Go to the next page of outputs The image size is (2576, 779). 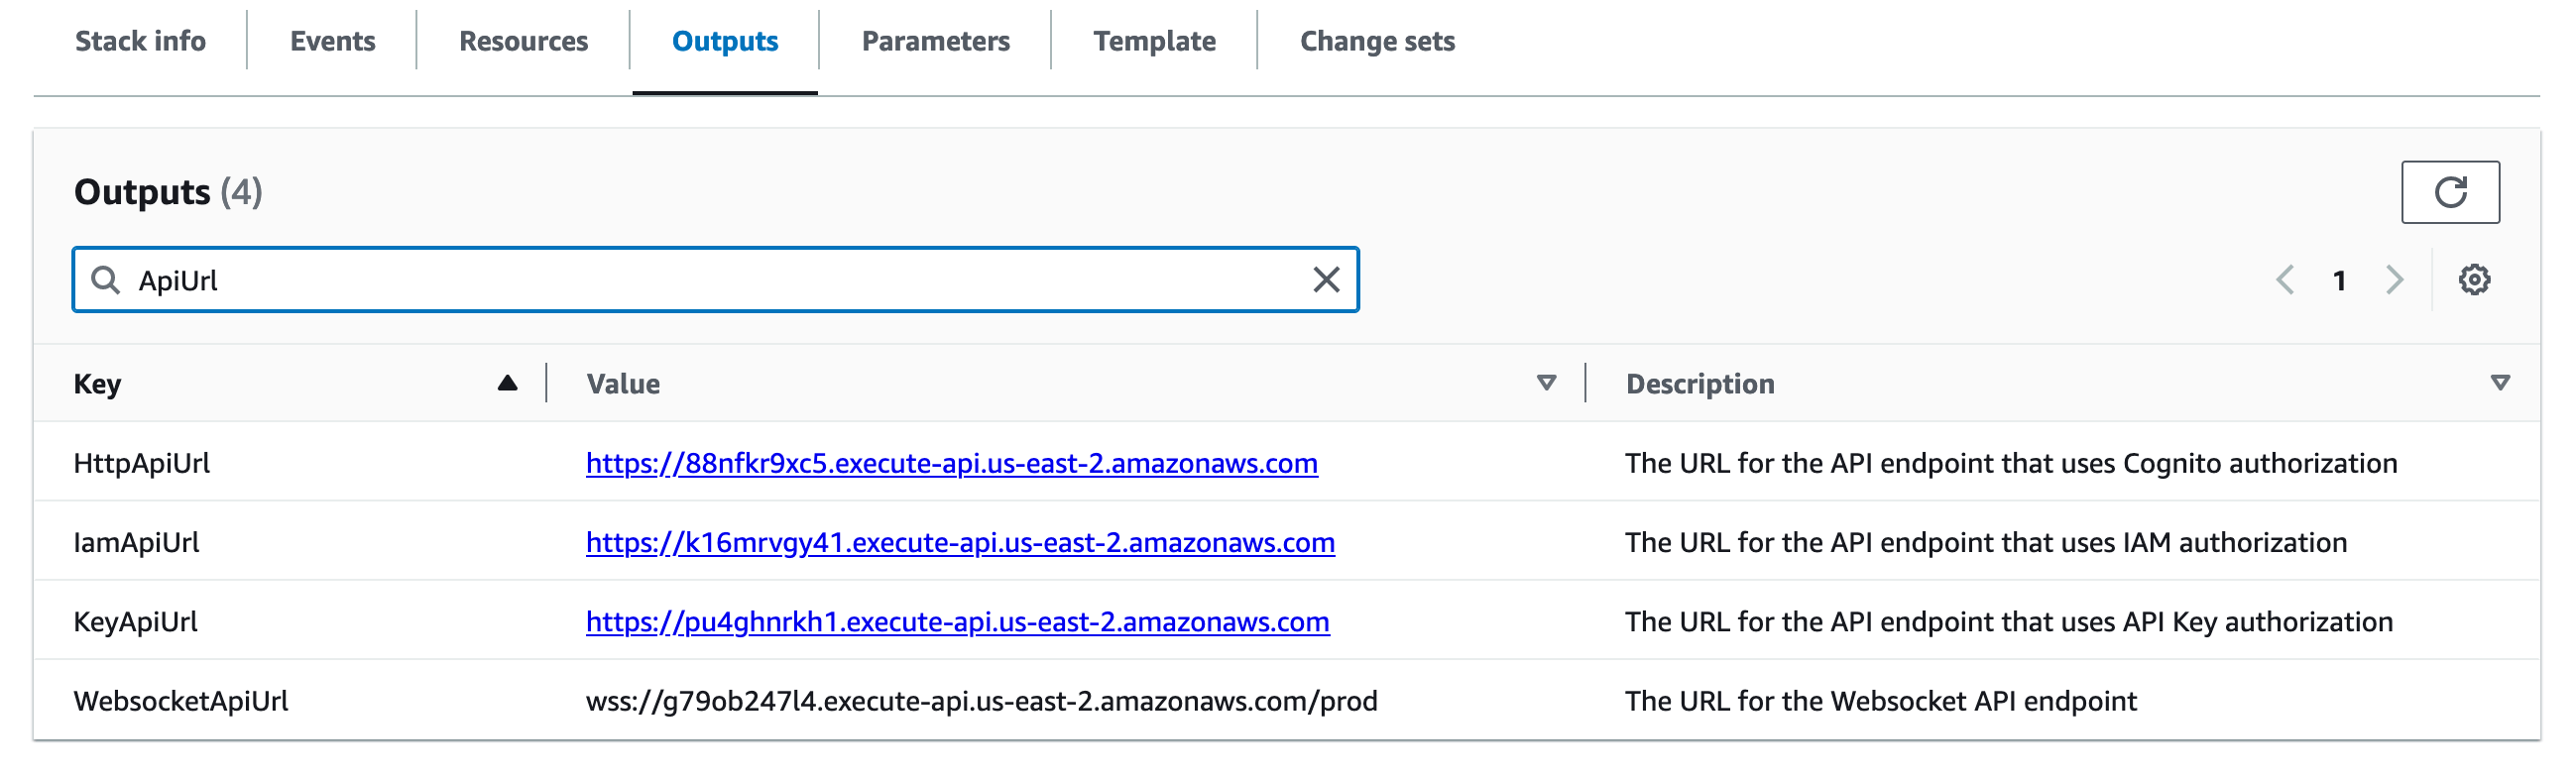[x=2394, y=280]
